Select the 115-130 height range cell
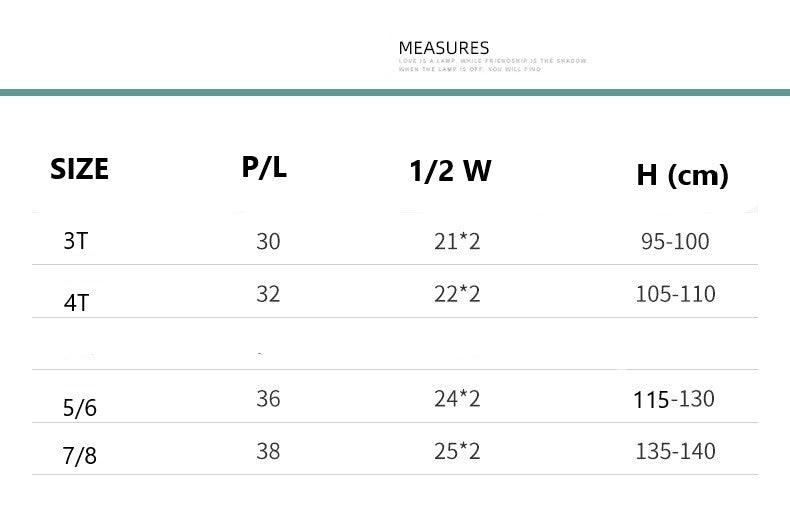 point(674,399)
